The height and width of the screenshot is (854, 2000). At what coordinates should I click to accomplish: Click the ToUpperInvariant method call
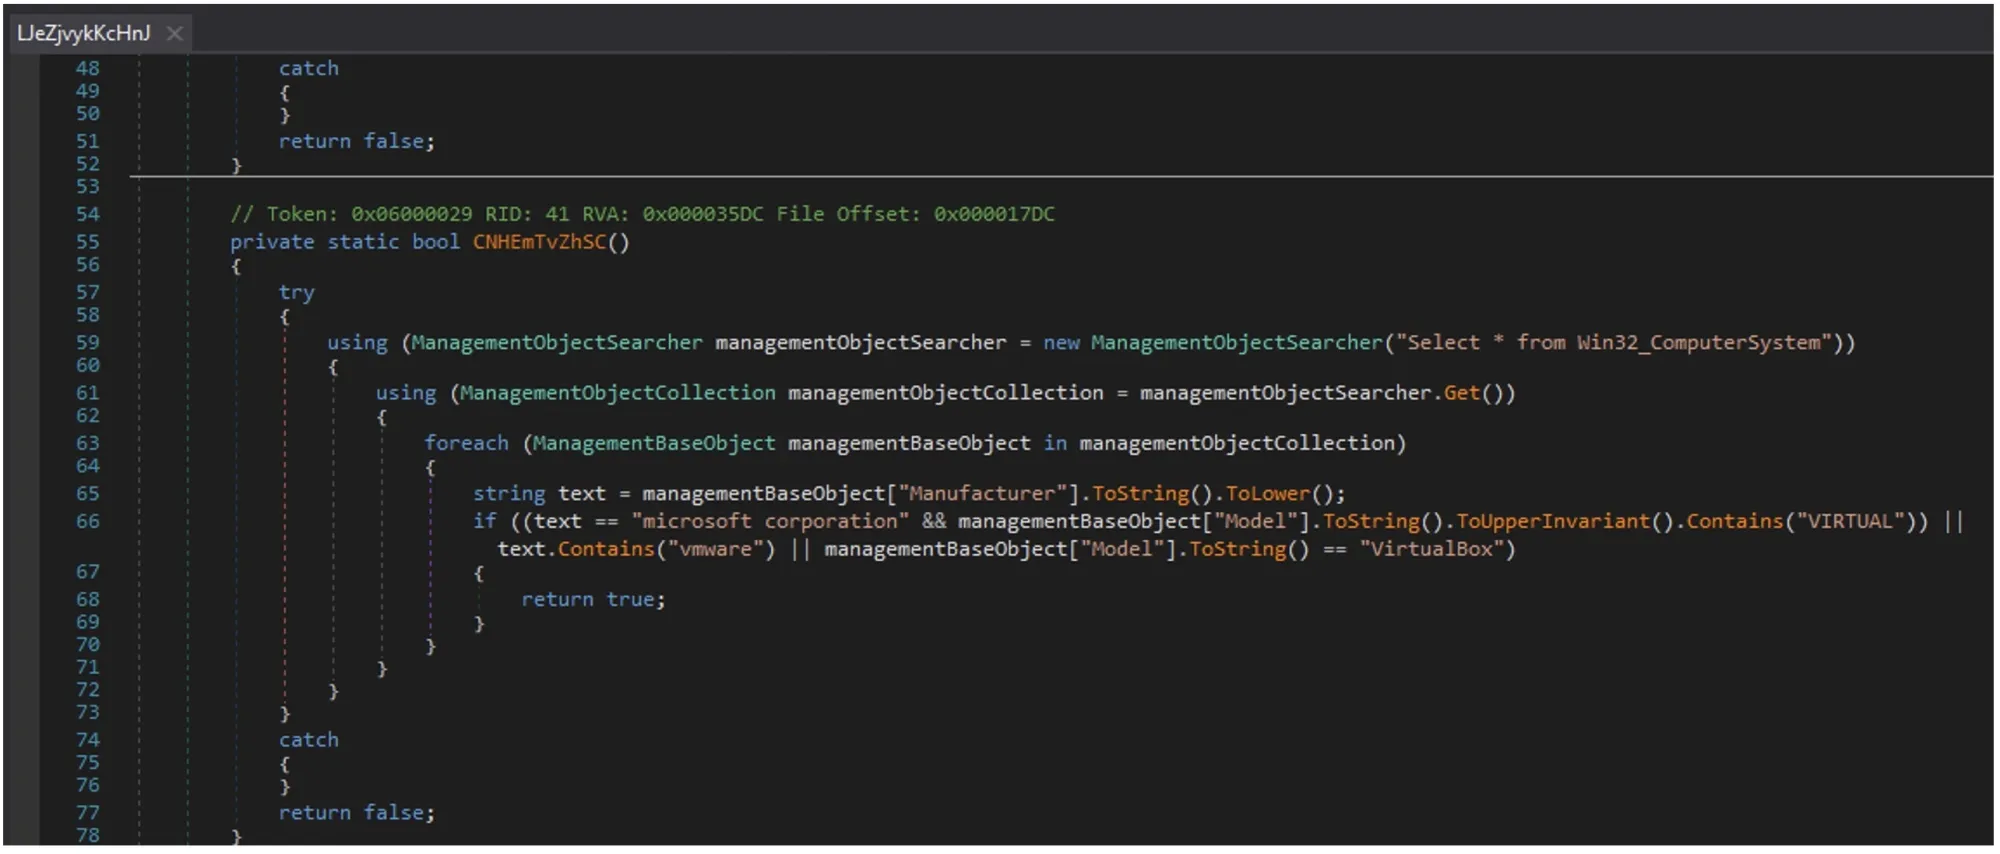(1553, 521)
